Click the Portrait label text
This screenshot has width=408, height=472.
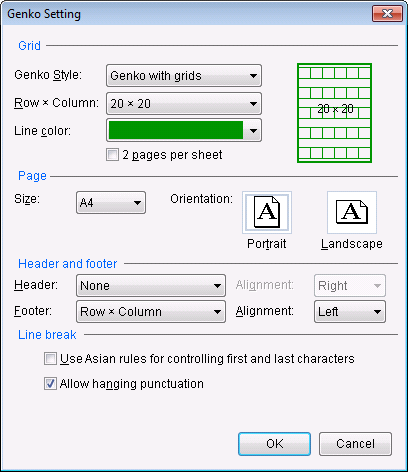pyautogui.click(x=267, y=244)
